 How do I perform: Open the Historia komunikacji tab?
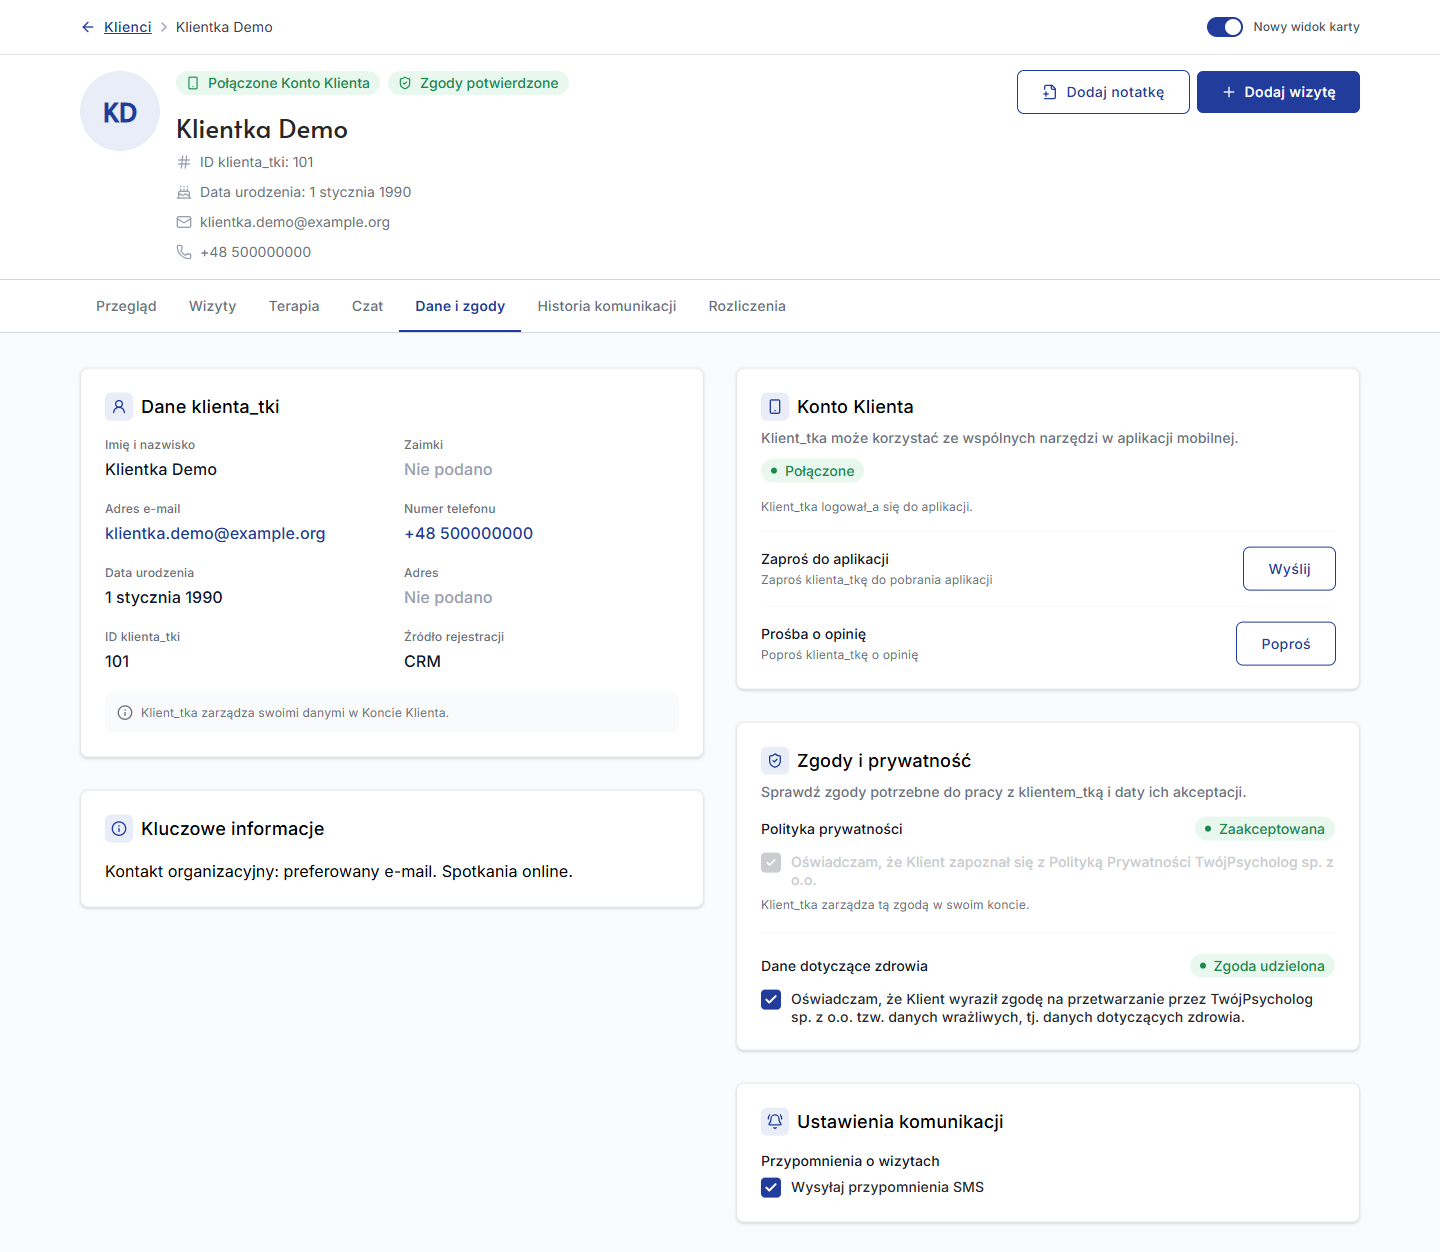(607, 306)
